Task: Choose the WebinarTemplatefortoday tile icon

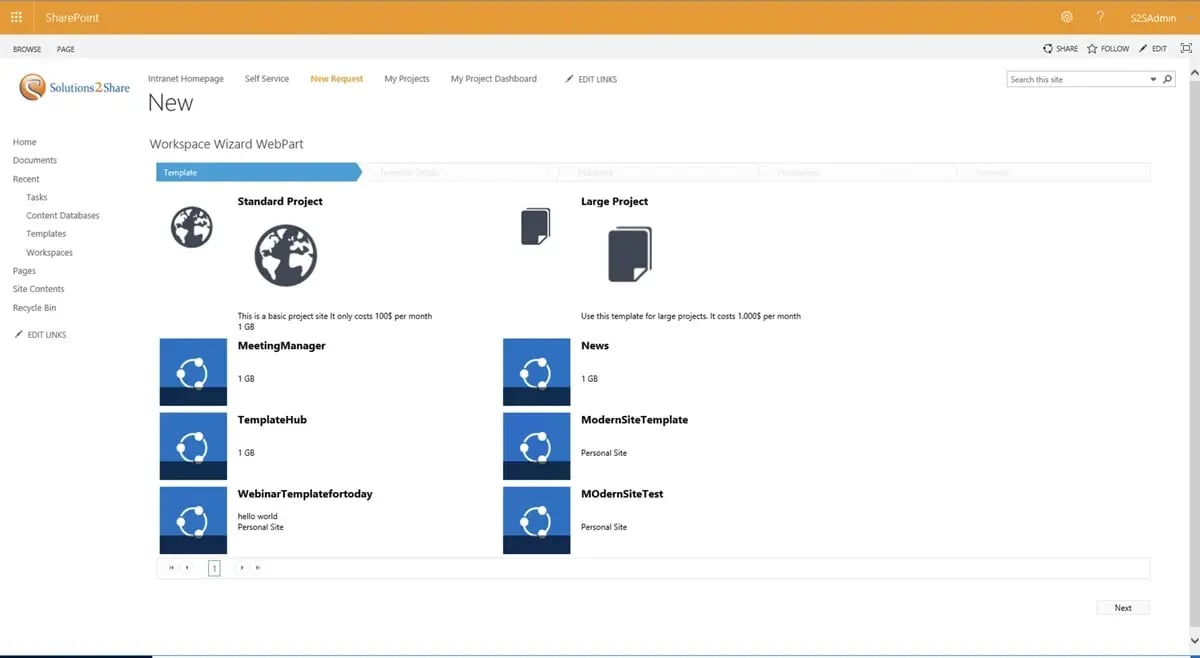Action: click(193, 520)
